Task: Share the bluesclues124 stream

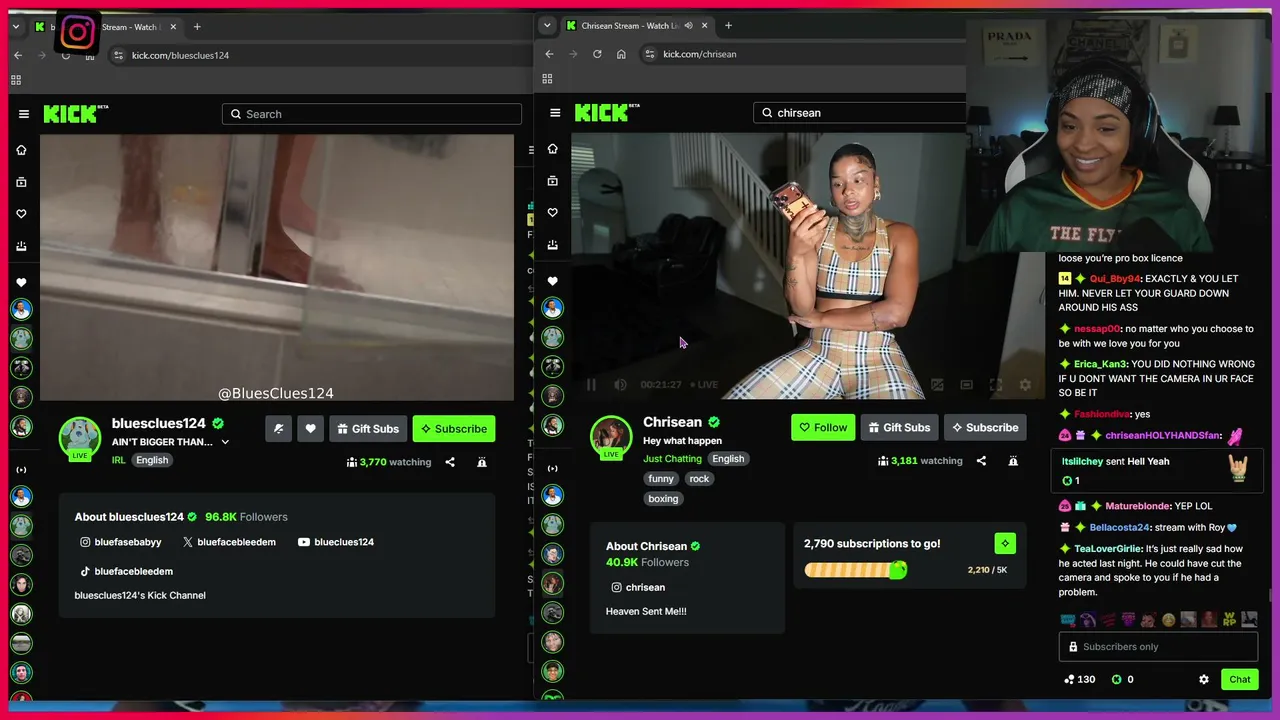Action: [450, 462]
